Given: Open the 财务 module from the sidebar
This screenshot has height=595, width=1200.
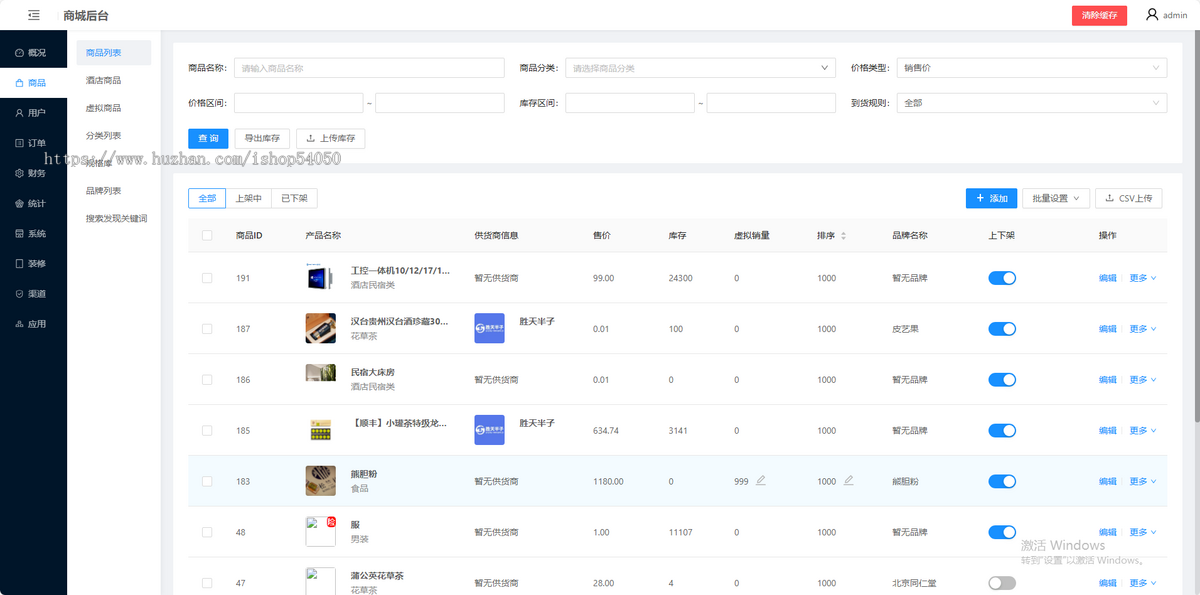Looking at the screenshot, I should click(33, 172).
